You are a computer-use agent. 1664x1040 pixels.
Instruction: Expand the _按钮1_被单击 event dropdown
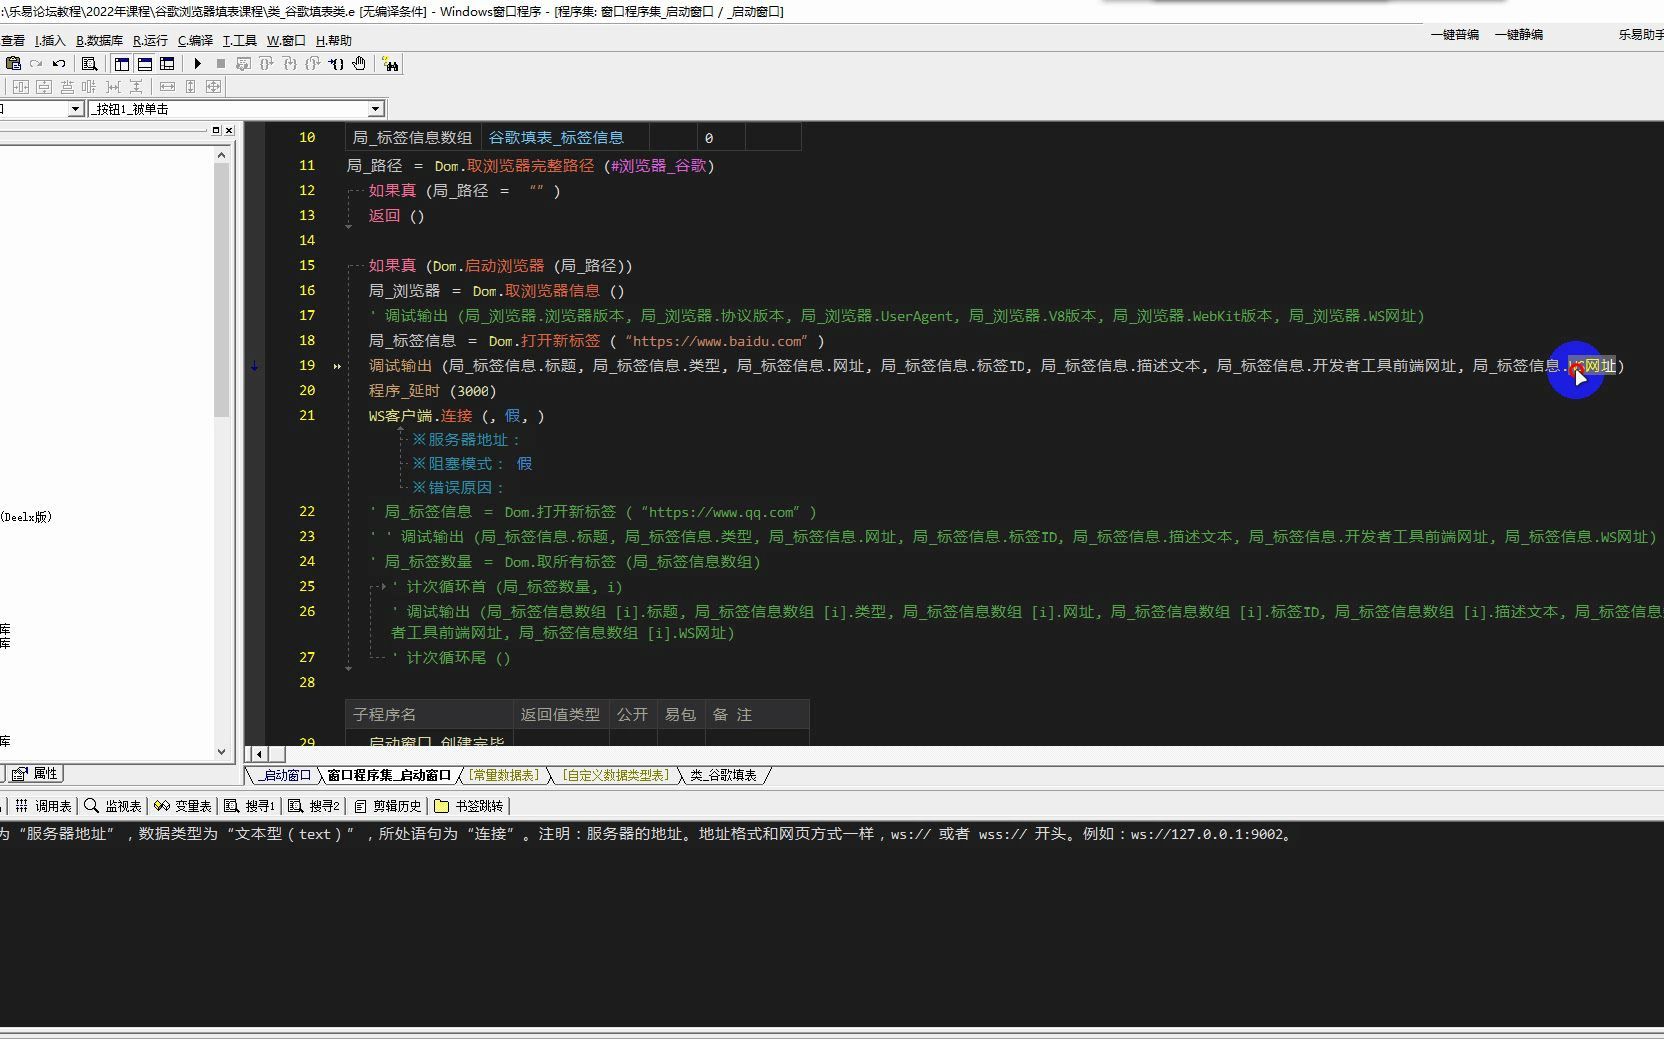point(376,109)
